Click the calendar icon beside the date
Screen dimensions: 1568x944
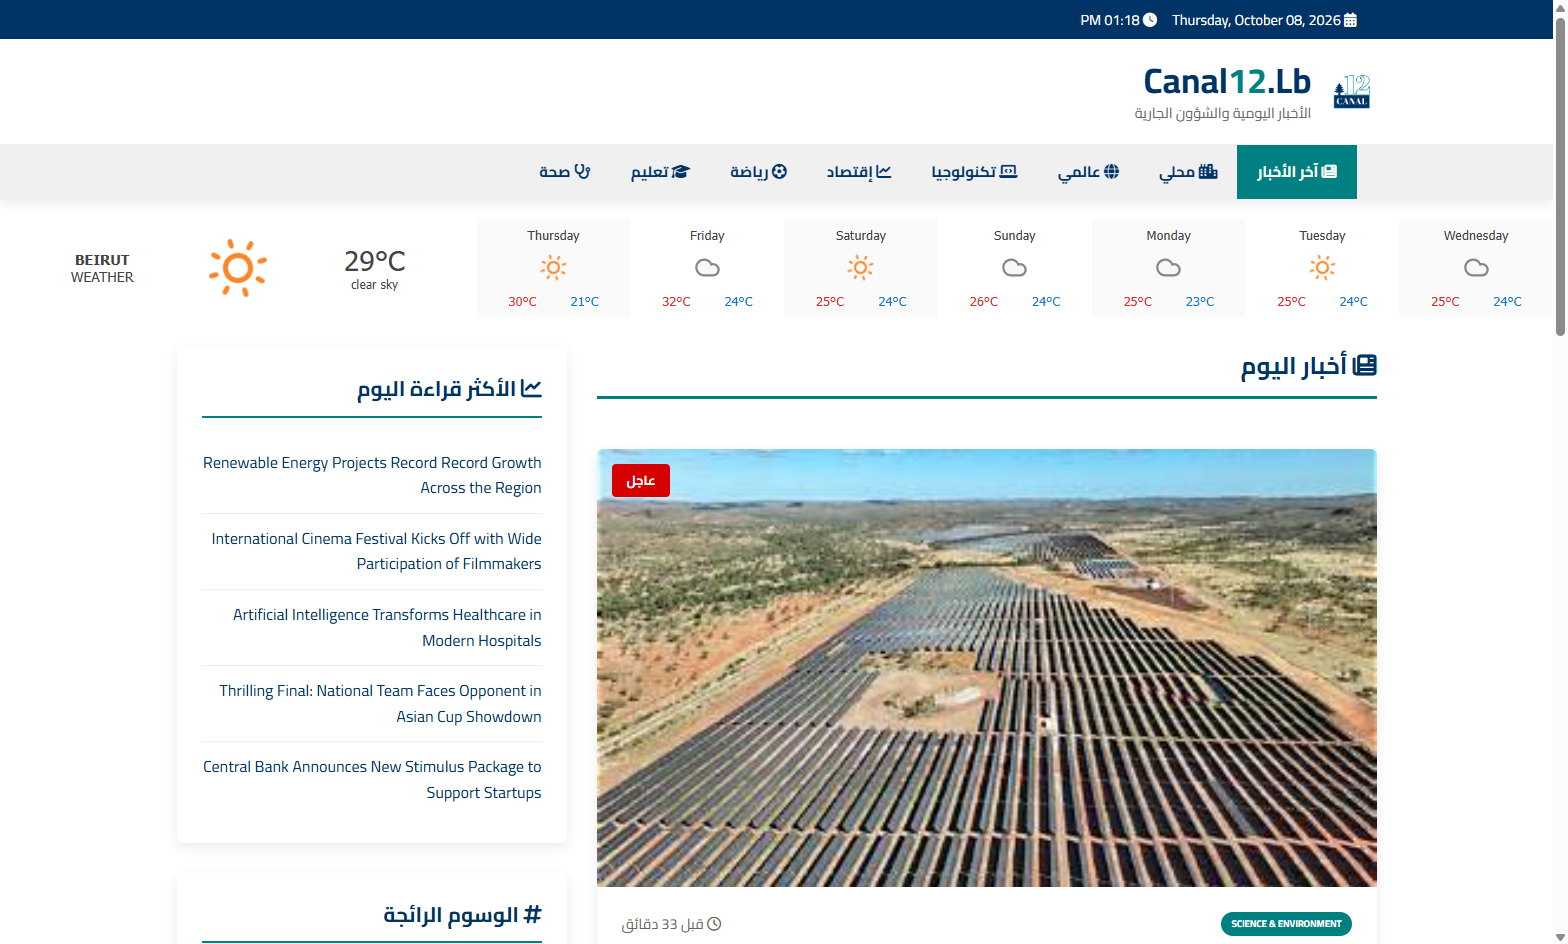tap(1350, 20)
